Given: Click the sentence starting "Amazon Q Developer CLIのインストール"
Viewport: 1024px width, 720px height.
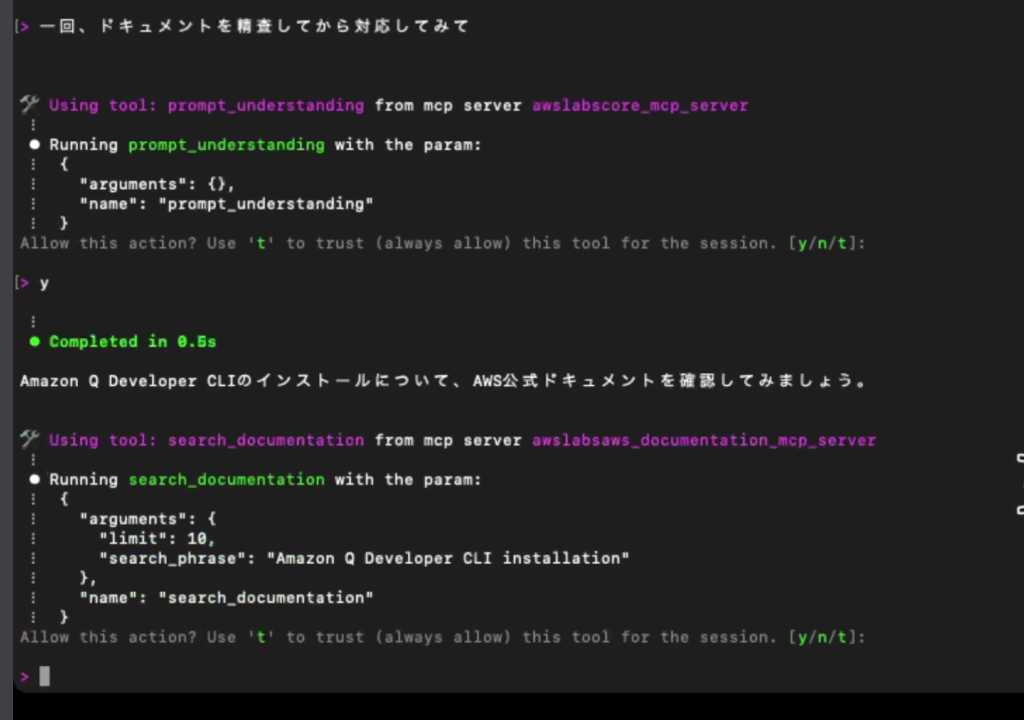Looking at the screenshot, I should pos(443,381).
